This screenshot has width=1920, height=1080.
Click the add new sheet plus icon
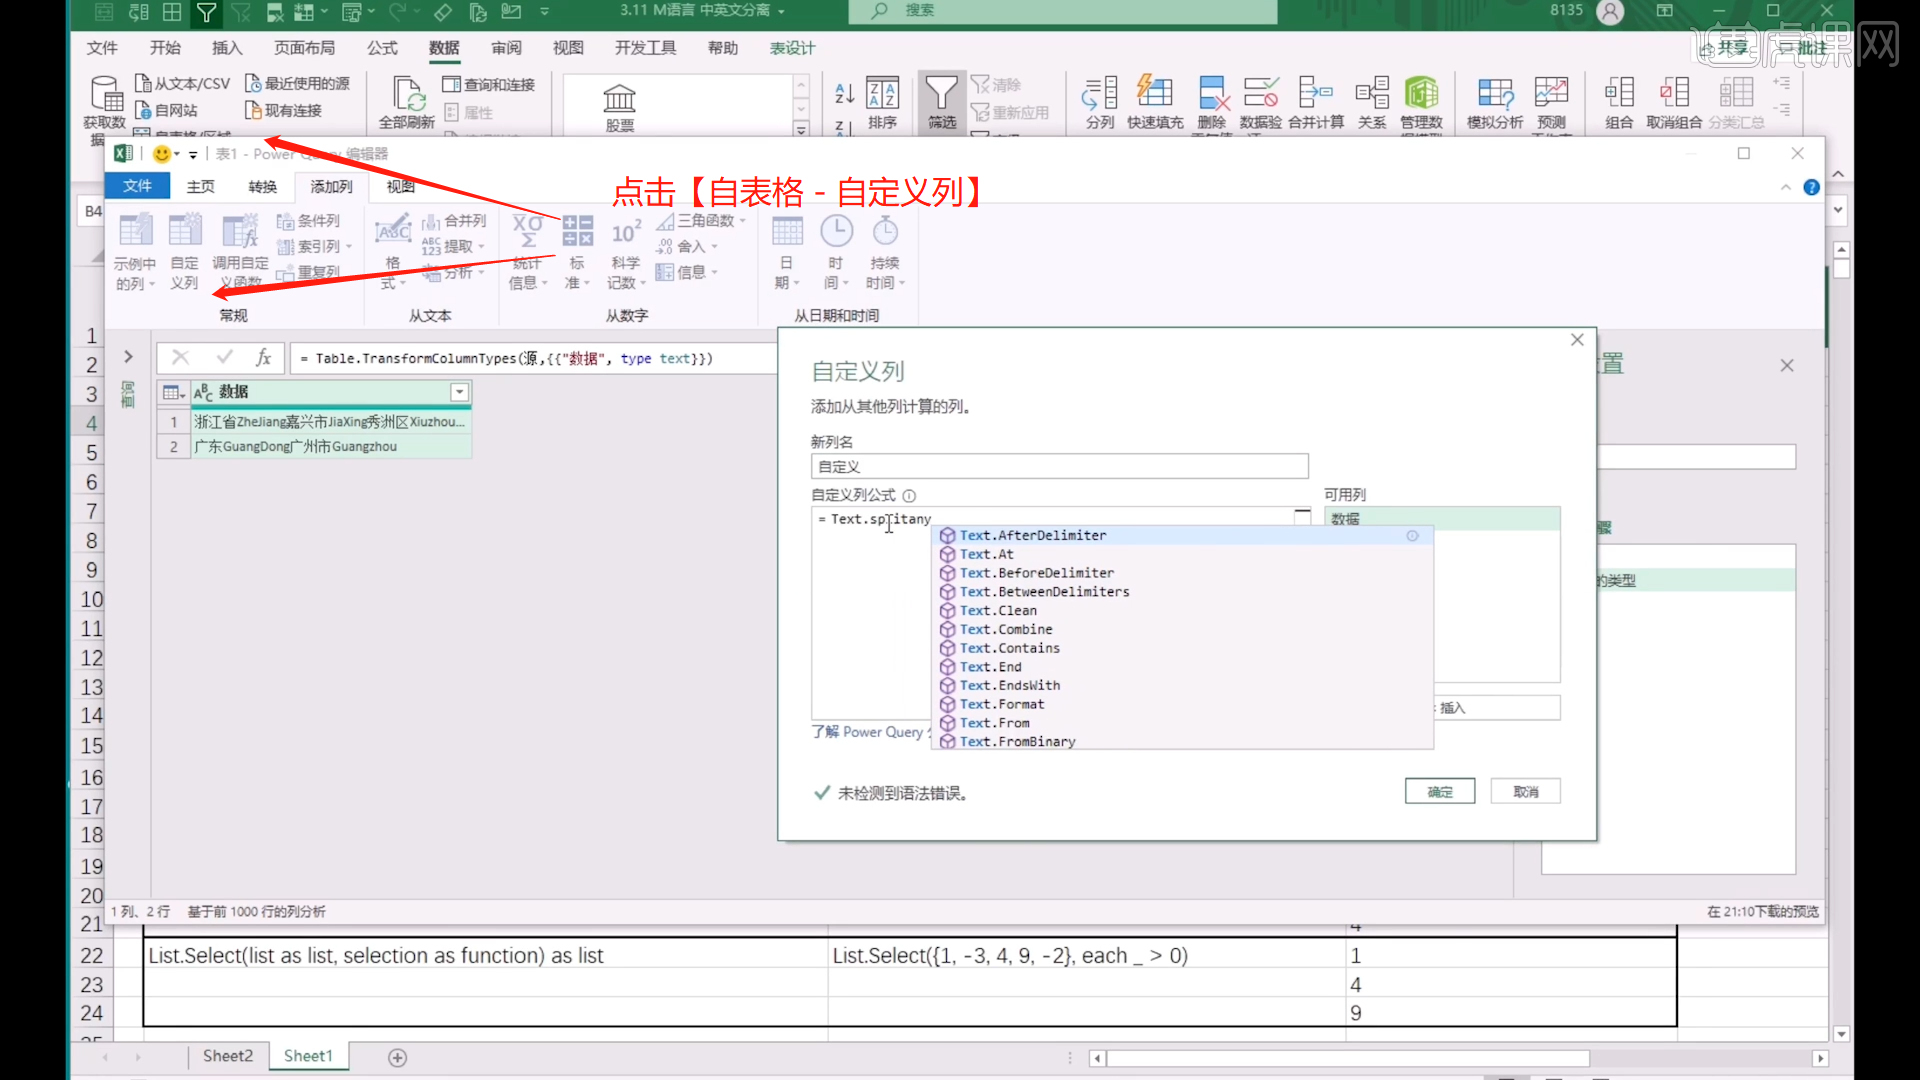[397, 1057]
